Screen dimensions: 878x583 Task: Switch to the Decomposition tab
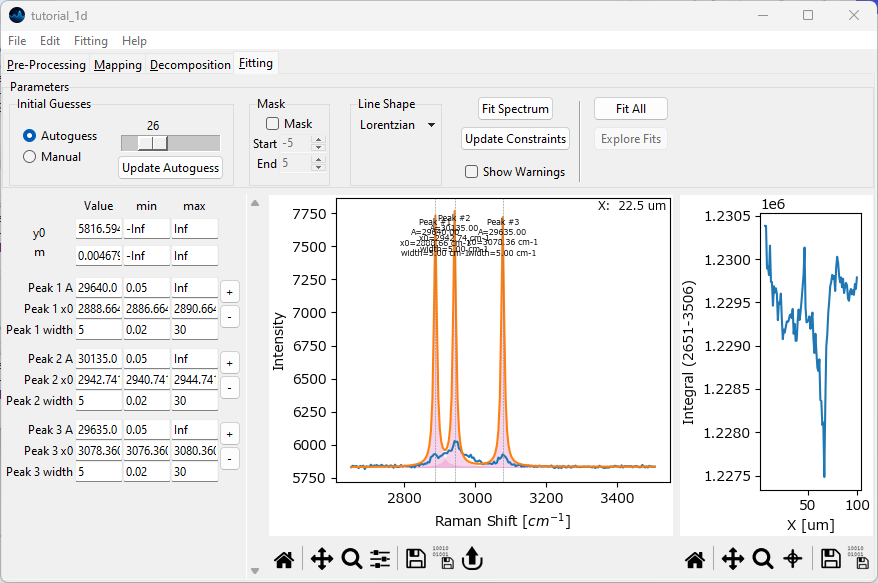coord(190,65)
